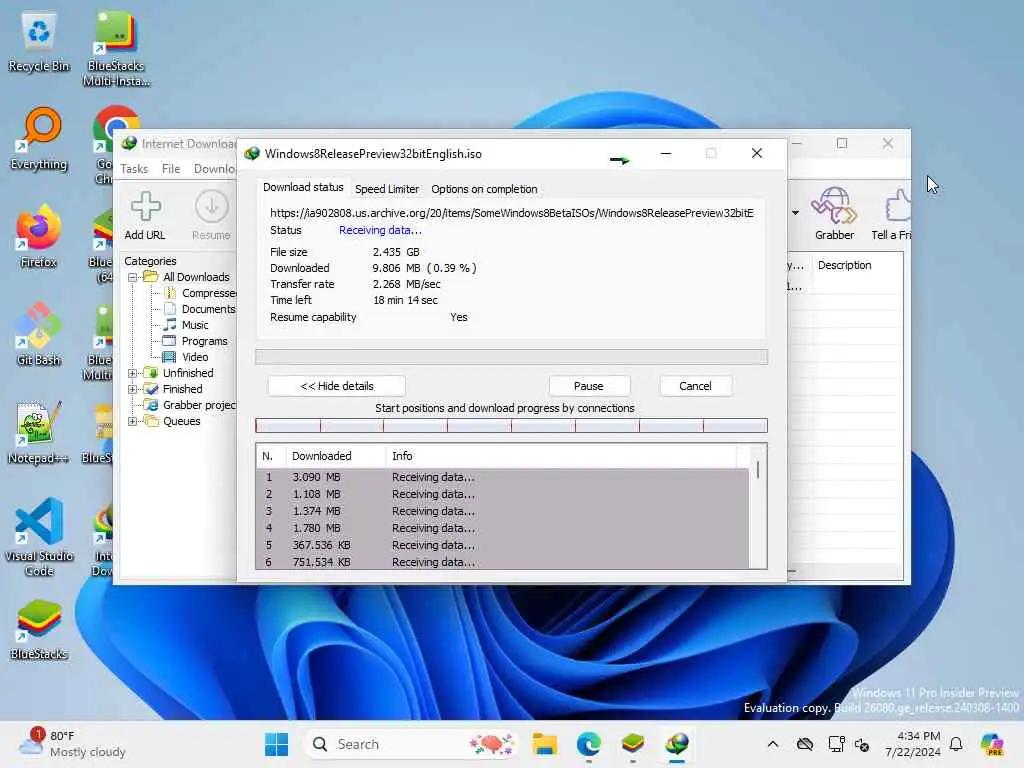Click the N. column header
The height and width of the screenshot is (768, 1024).
click(270, 456)
